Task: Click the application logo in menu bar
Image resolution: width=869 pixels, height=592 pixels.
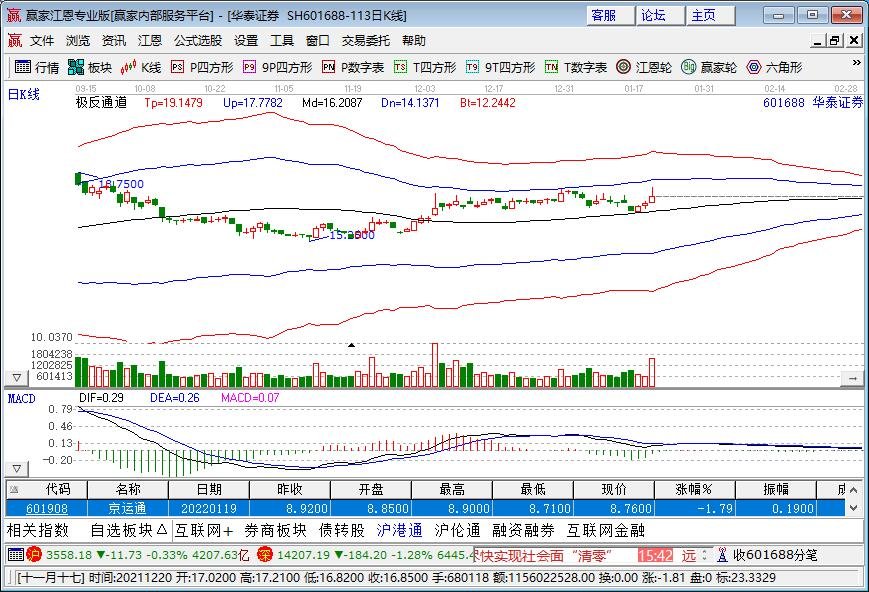Action: point(14,40)
